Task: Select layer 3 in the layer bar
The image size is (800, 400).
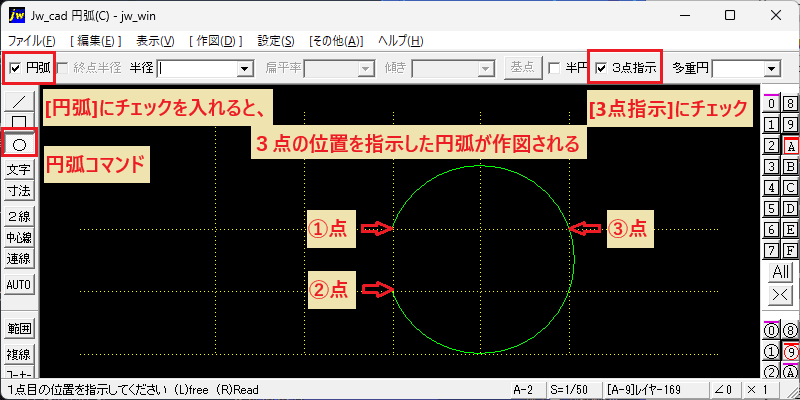Action: coord(771,166)
